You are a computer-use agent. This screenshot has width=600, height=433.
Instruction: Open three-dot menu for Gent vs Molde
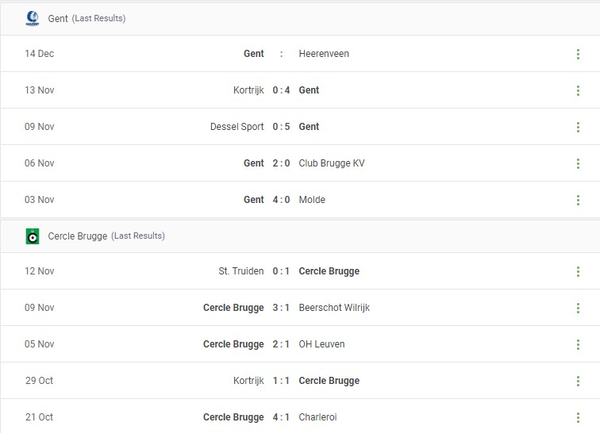[578, 200]
